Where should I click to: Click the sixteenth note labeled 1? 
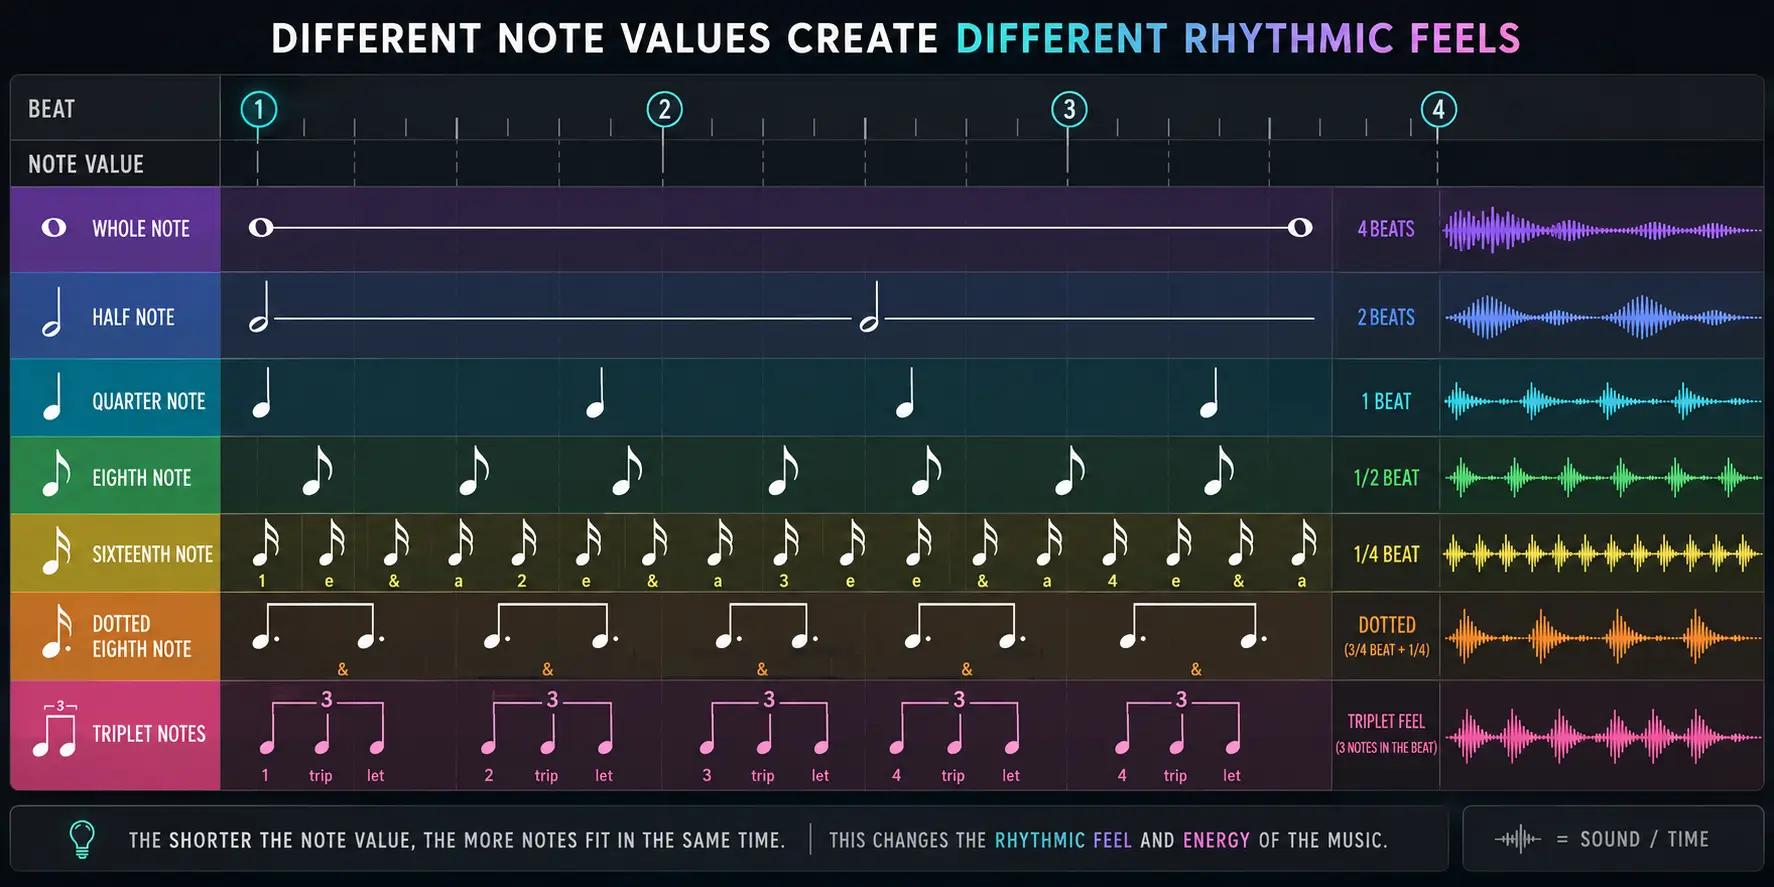coord(265,543)
